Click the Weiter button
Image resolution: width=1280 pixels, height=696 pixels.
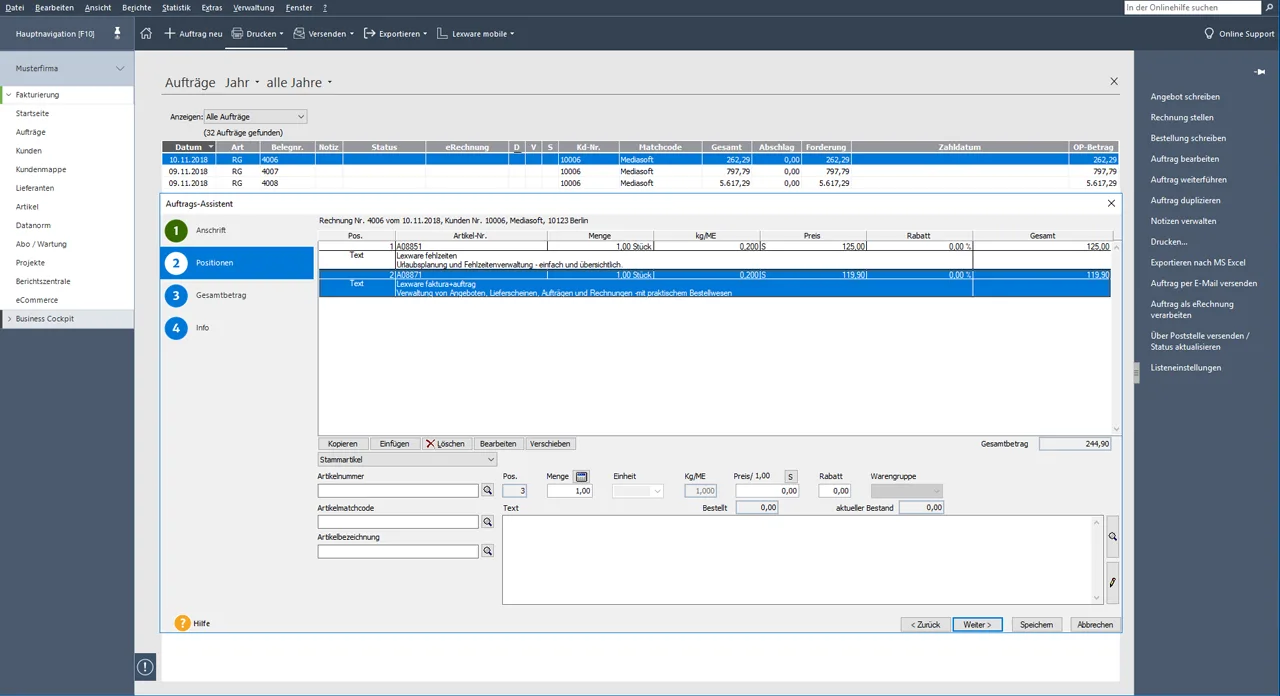[x=977, y=624]
